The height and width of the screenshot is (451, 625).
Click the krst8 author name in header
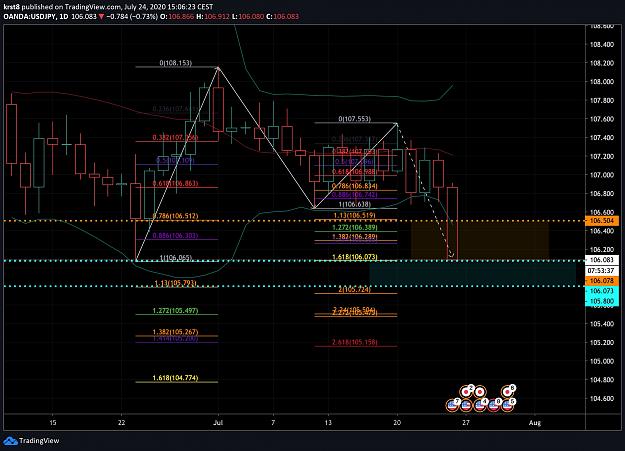pyautogui.click(x=12, y=7)
